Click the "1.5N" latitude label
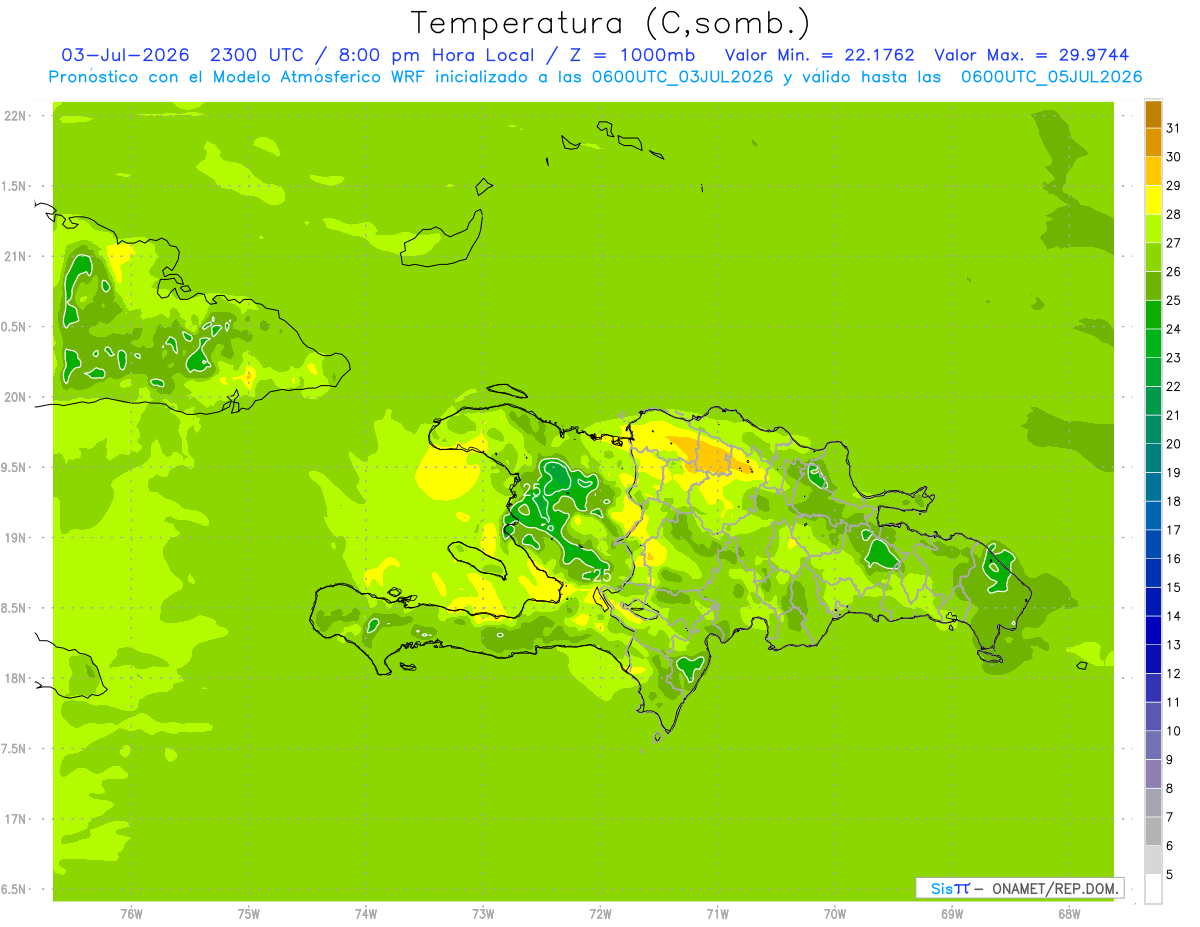Image resolution: width=1200 pixels, height=927 pixels. pyautogui.click(x=14, y=186)
